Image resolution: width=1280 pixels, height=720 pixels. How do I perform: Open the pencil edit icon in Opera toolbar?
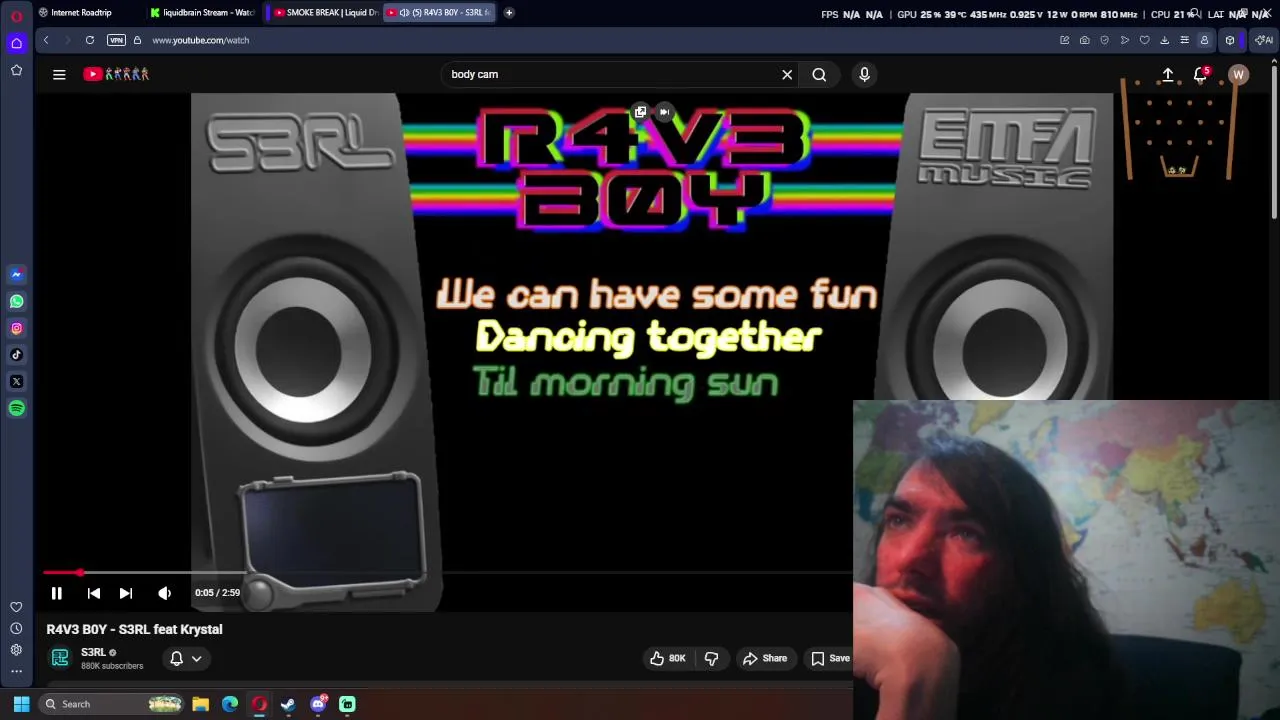point(1064,40)
